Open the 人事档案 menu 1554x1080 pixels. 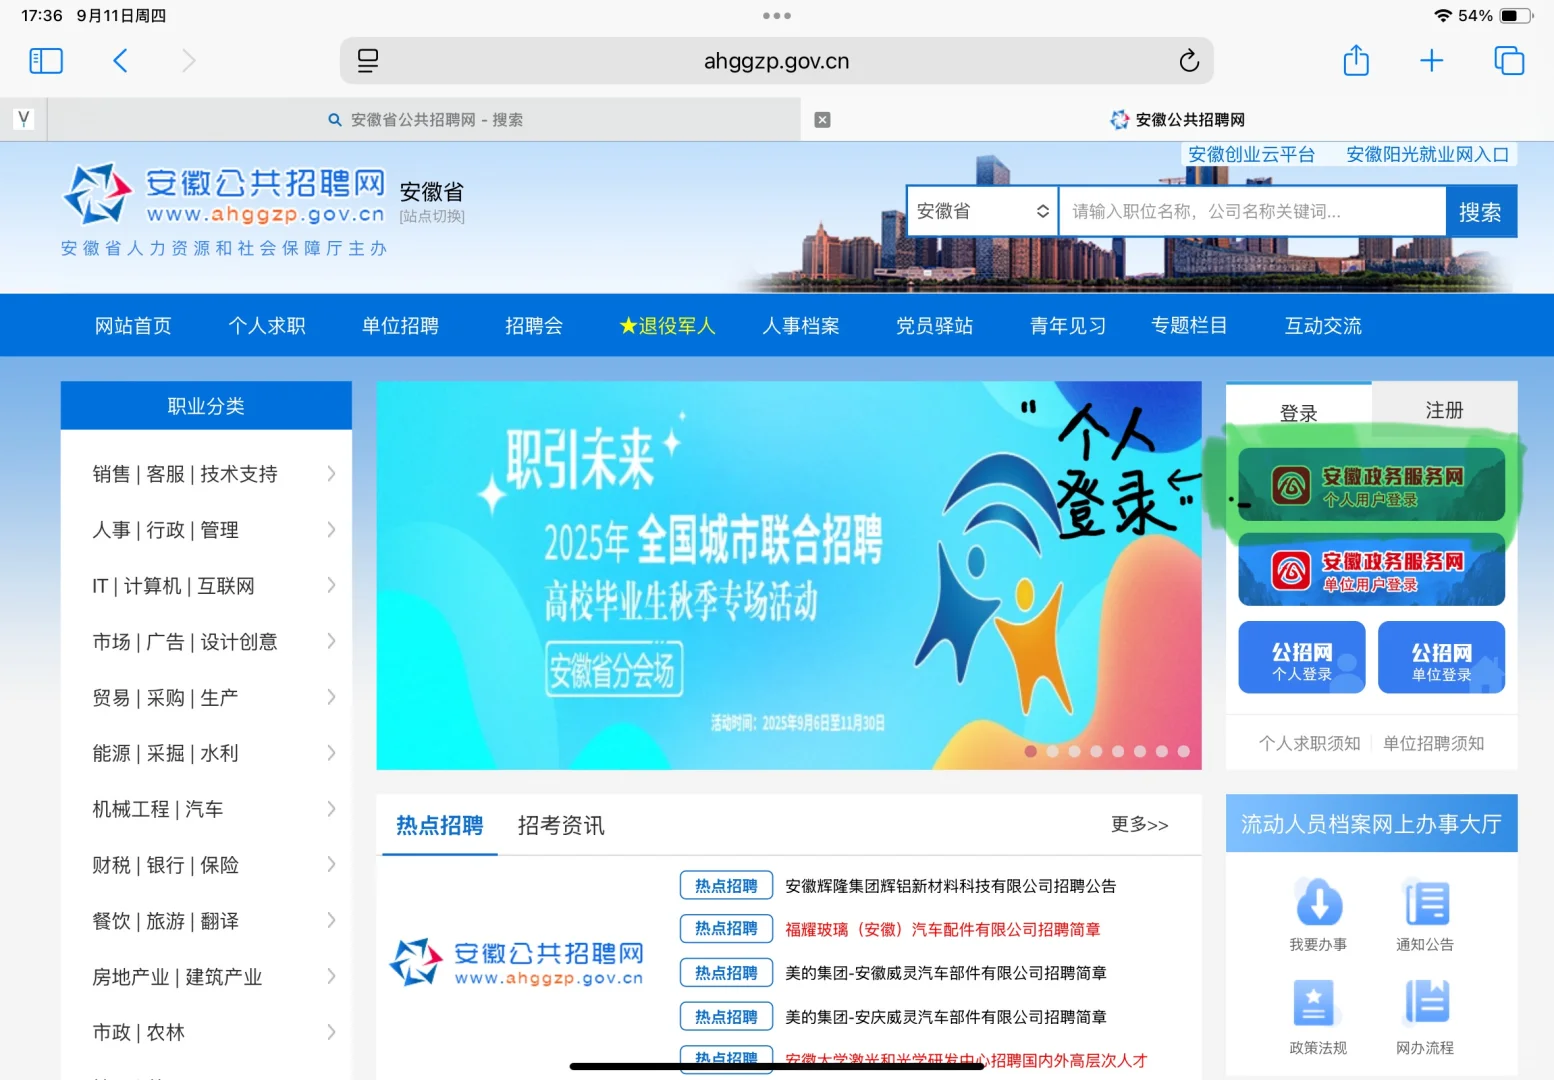(x=801, y=325)
